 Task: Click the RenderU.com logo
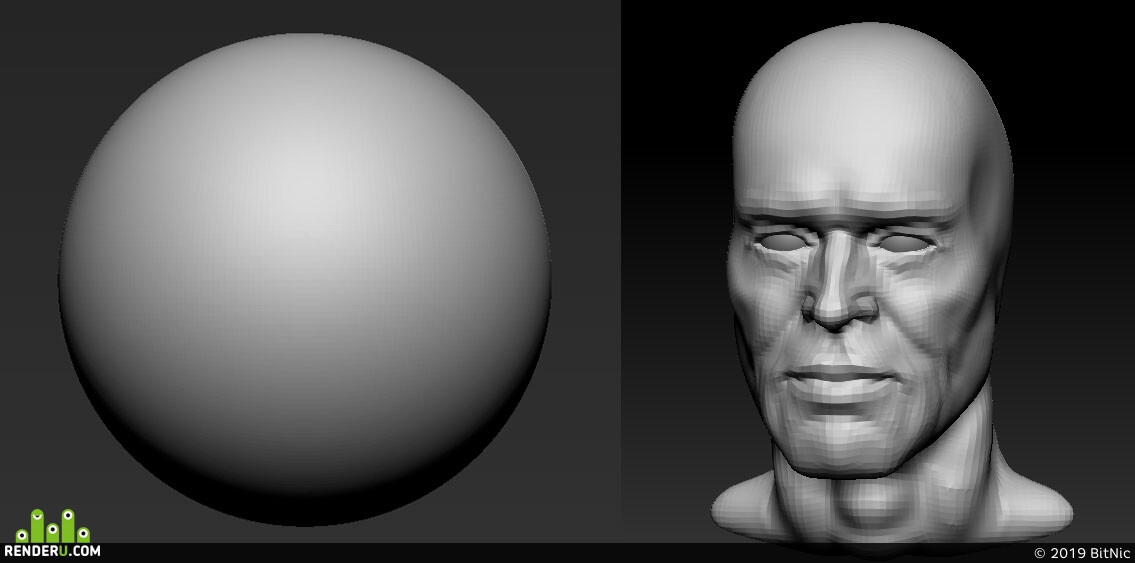52,534
